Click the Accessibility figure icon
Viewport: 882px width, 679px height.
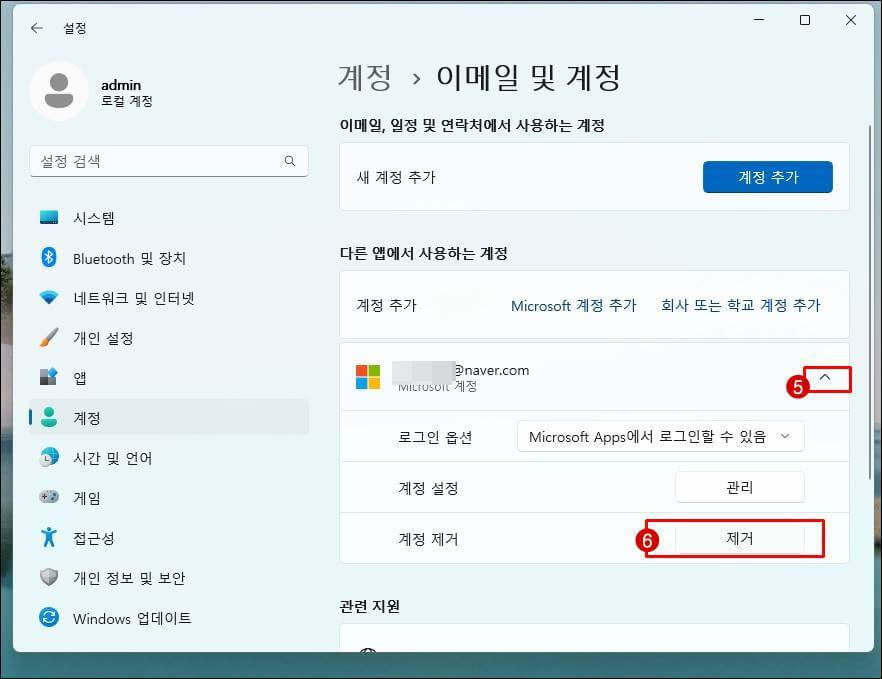tap(49, 537)
